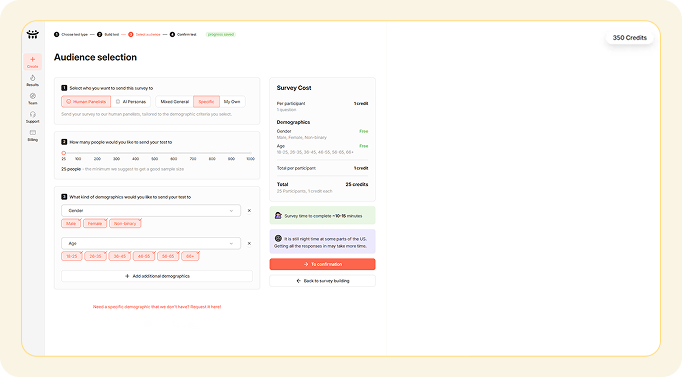Toggle the Male gender chip

71,224
